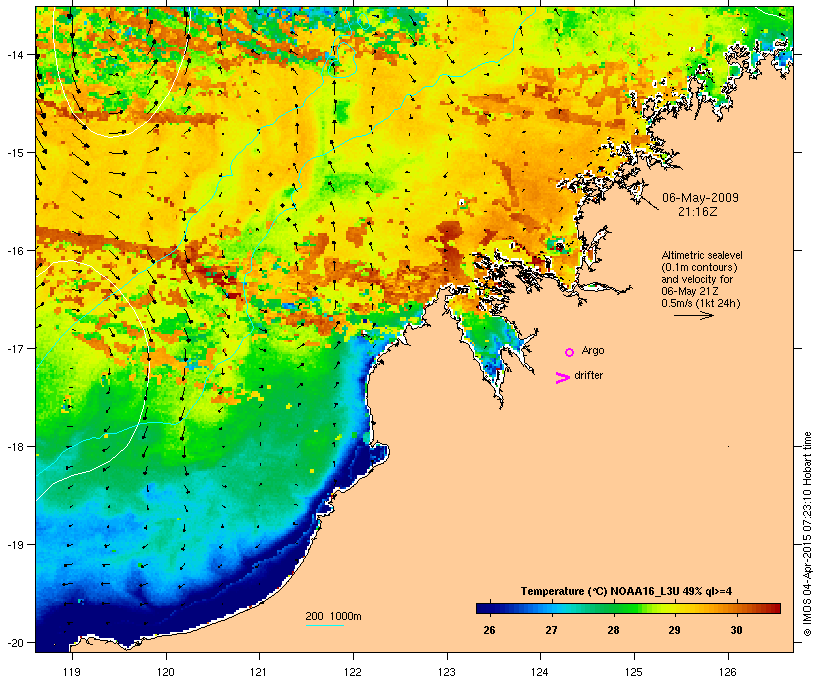
Task: Click the "drifter" legend label
Action: coord(588,375)
